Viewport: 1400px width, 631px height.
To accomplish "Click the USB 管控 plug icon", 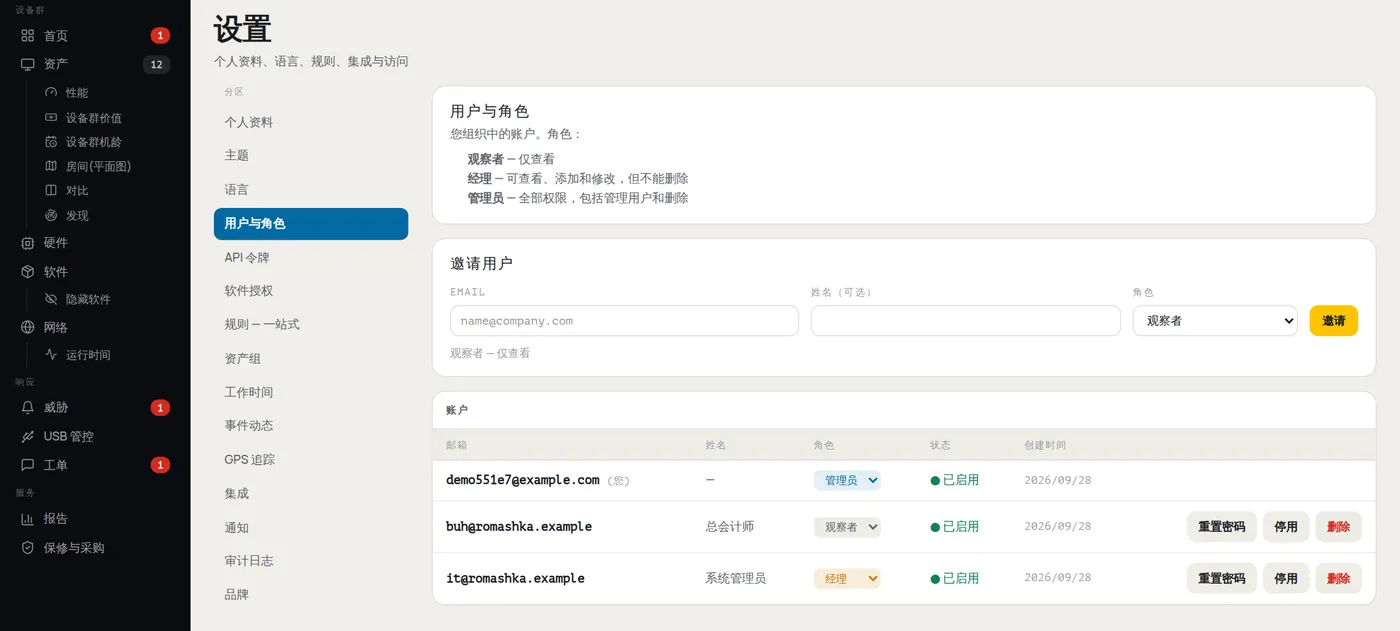I will point(27,437).
